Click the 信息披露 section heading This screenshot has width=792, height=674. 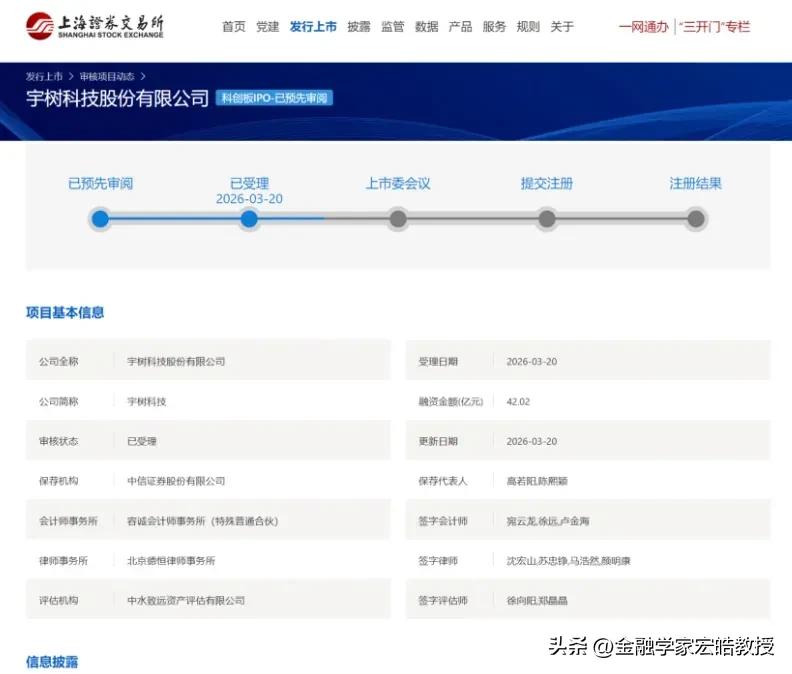coord(52,662)
